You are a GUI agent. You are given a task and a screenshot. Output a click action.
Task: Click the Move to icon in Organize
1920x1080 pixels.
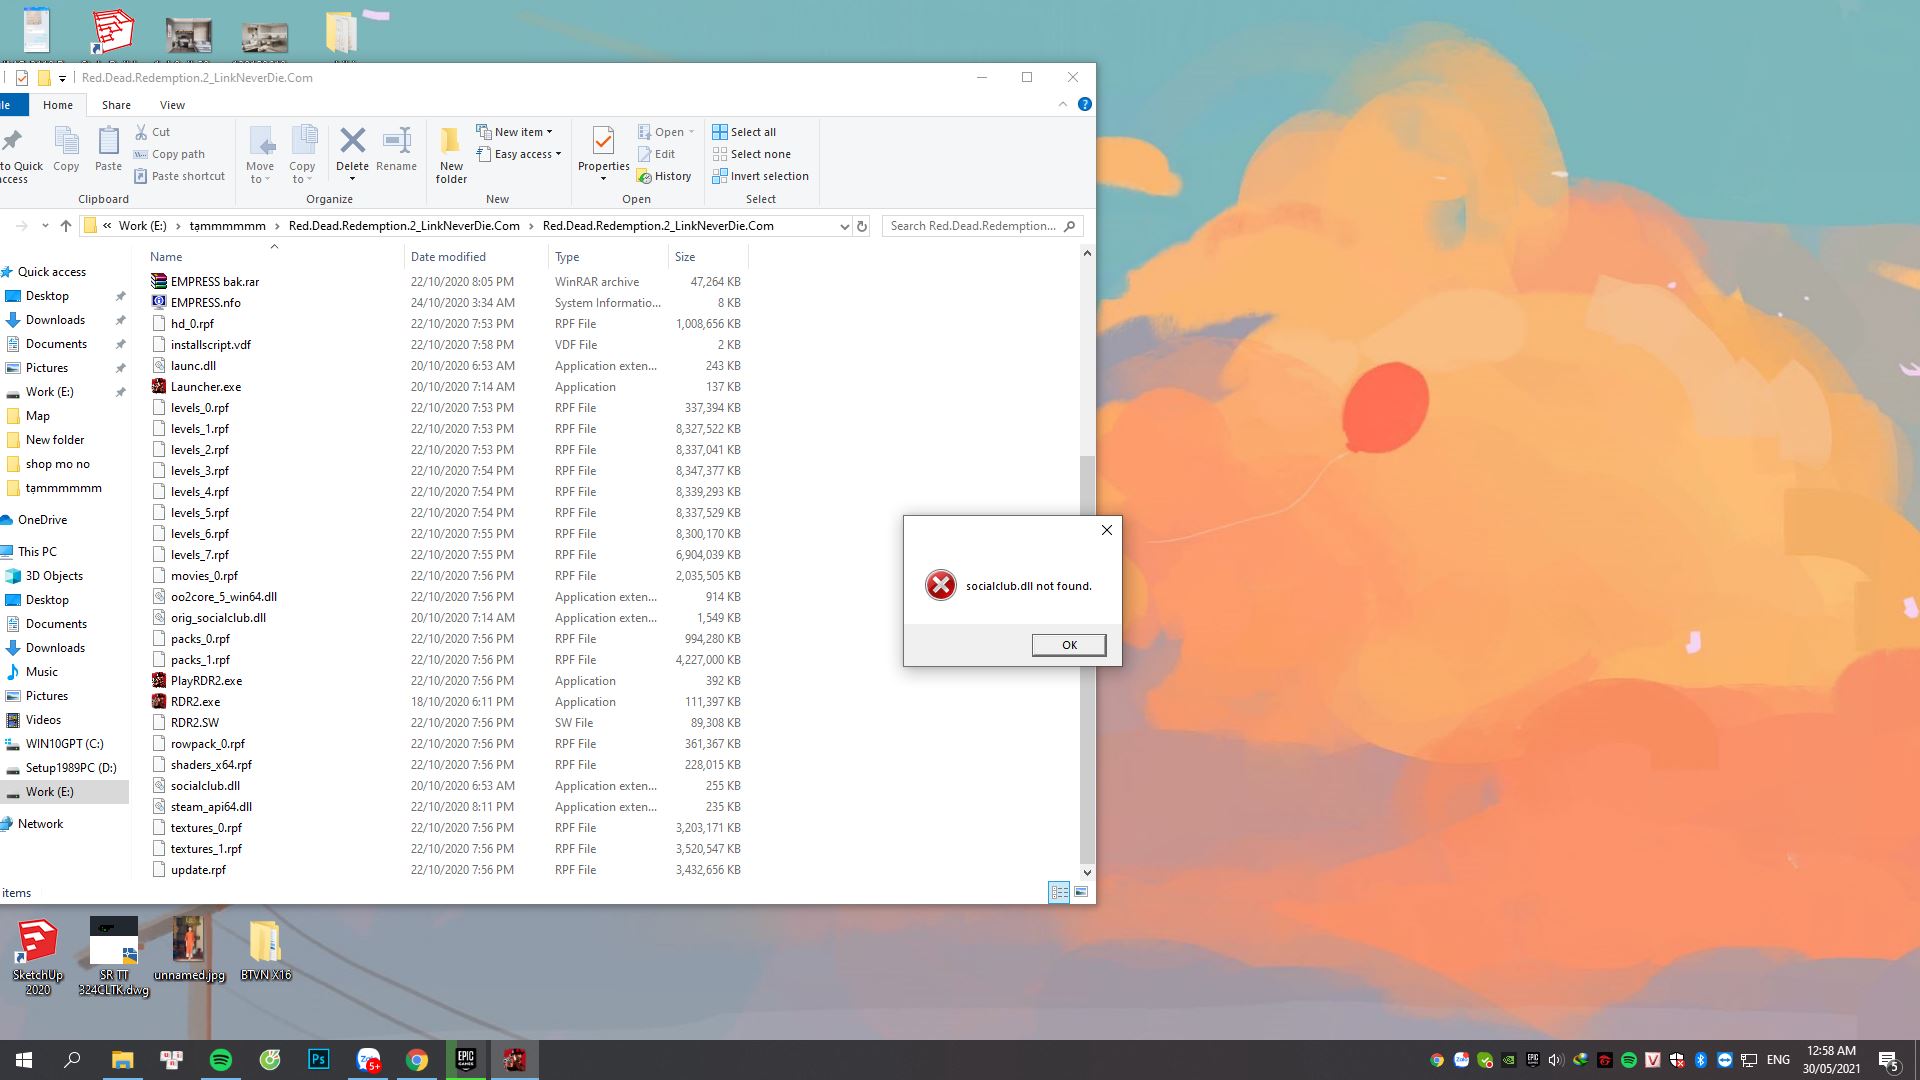coord(260,153)
